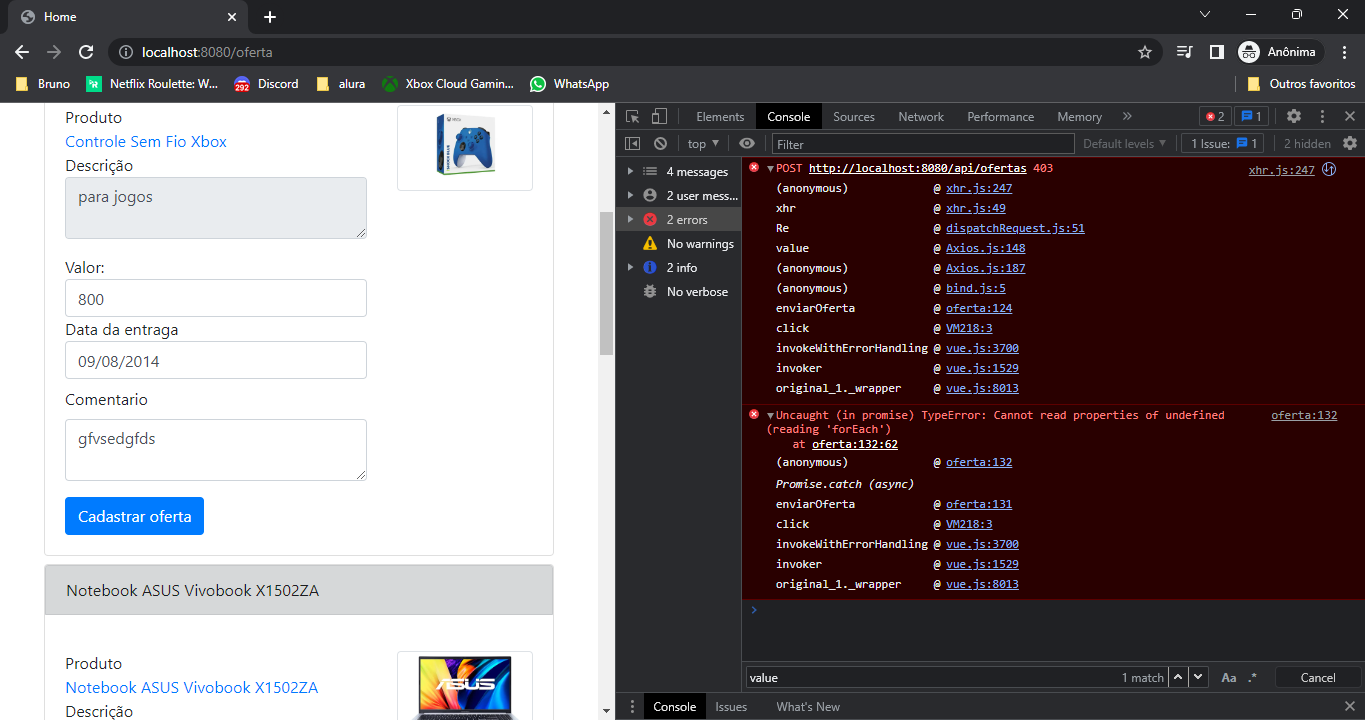The width and height of the screenshot is (1365, 720).
Task: Open Outros favoritos folder
Action: tap(1301, 84)
